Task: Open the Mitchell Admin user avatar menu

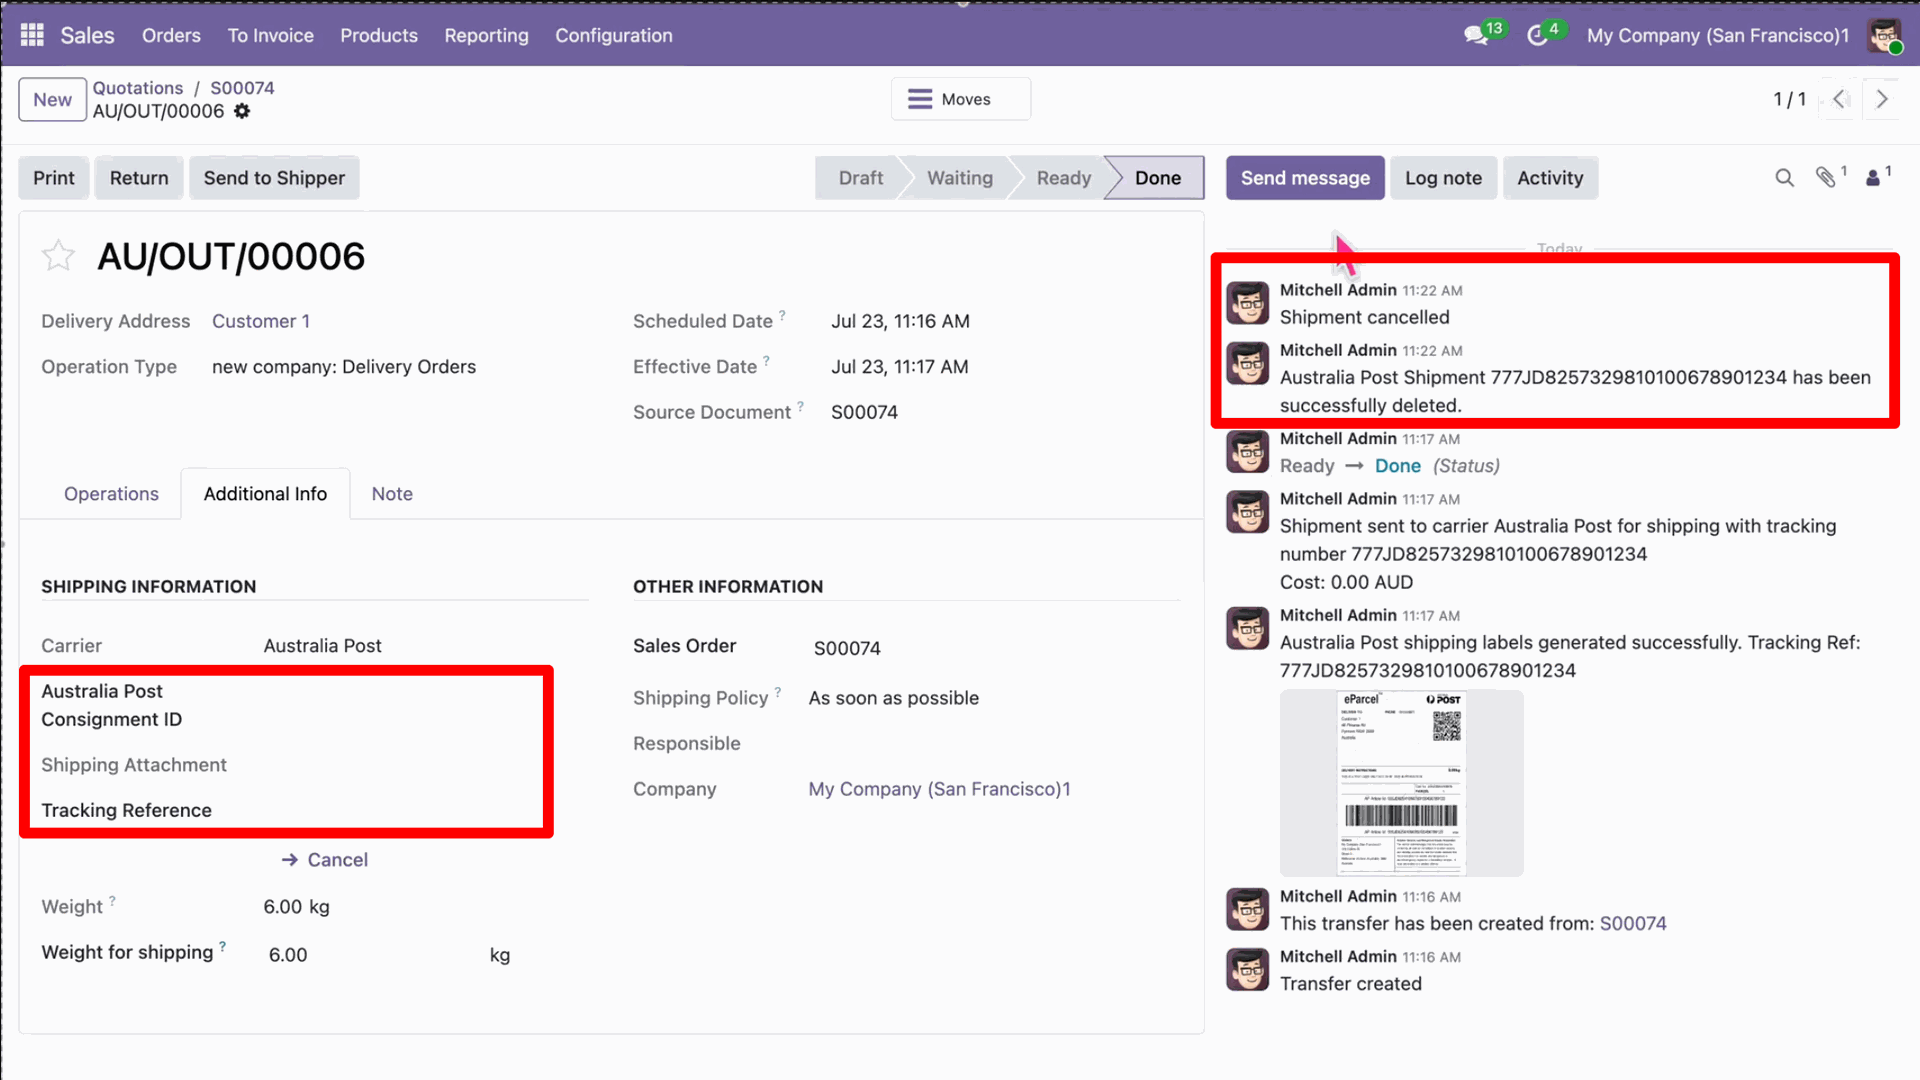Action: click(x=1885, y=35)
